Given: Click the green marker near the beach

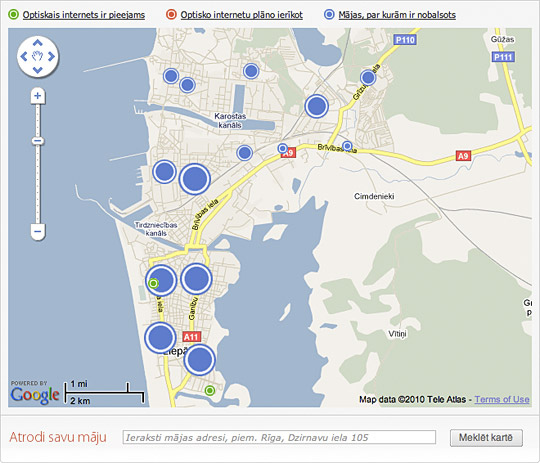Looking at the screenshot, I should (153, 284).
